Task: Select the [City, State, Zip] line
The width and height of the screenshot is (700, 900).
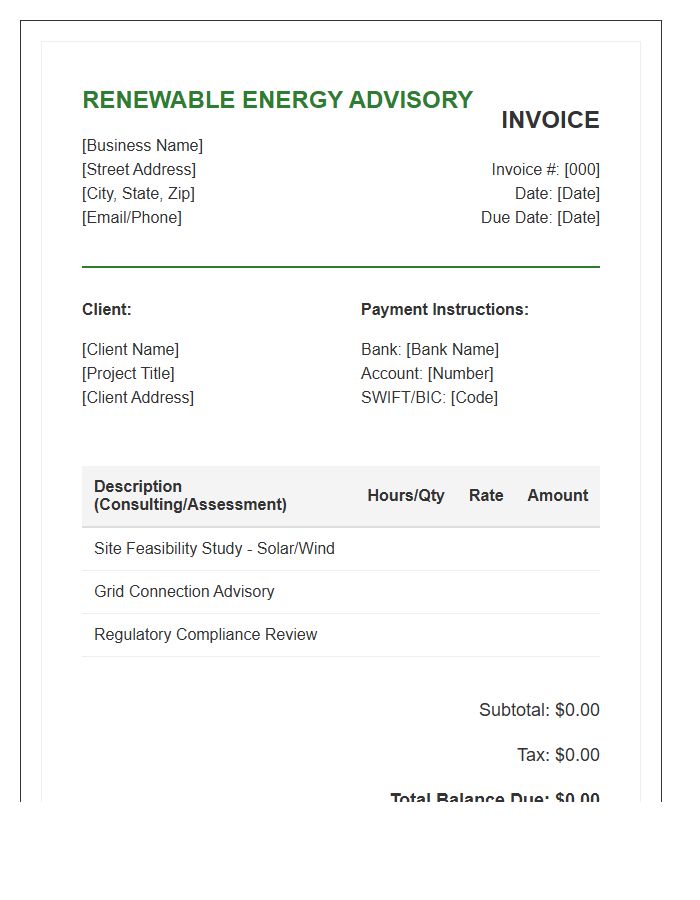Action: point(138,194)
